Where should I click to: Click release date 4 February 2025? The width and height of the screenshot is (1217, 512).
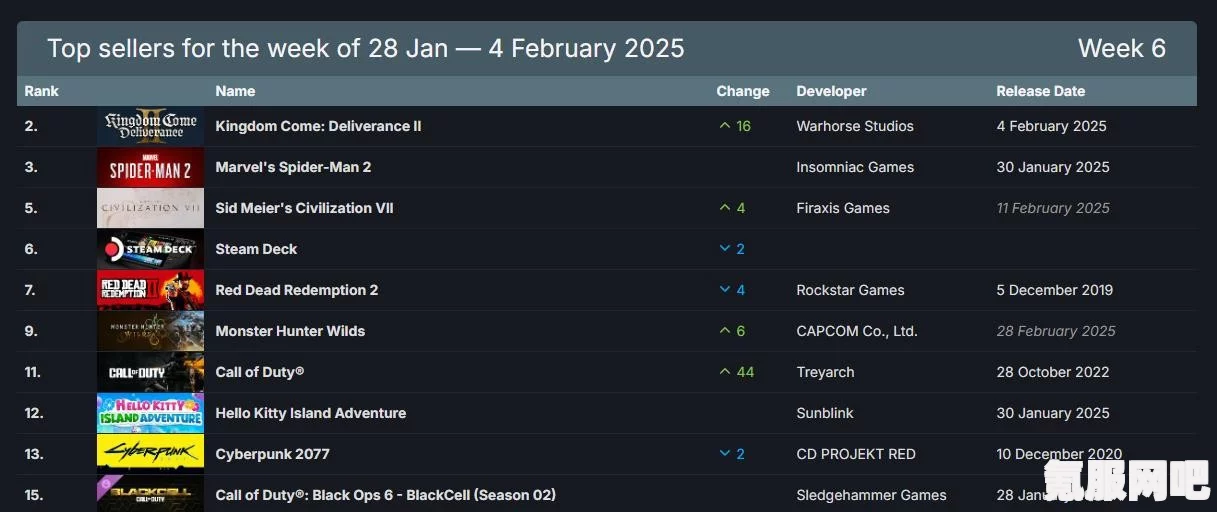(x=1051, y=126)
